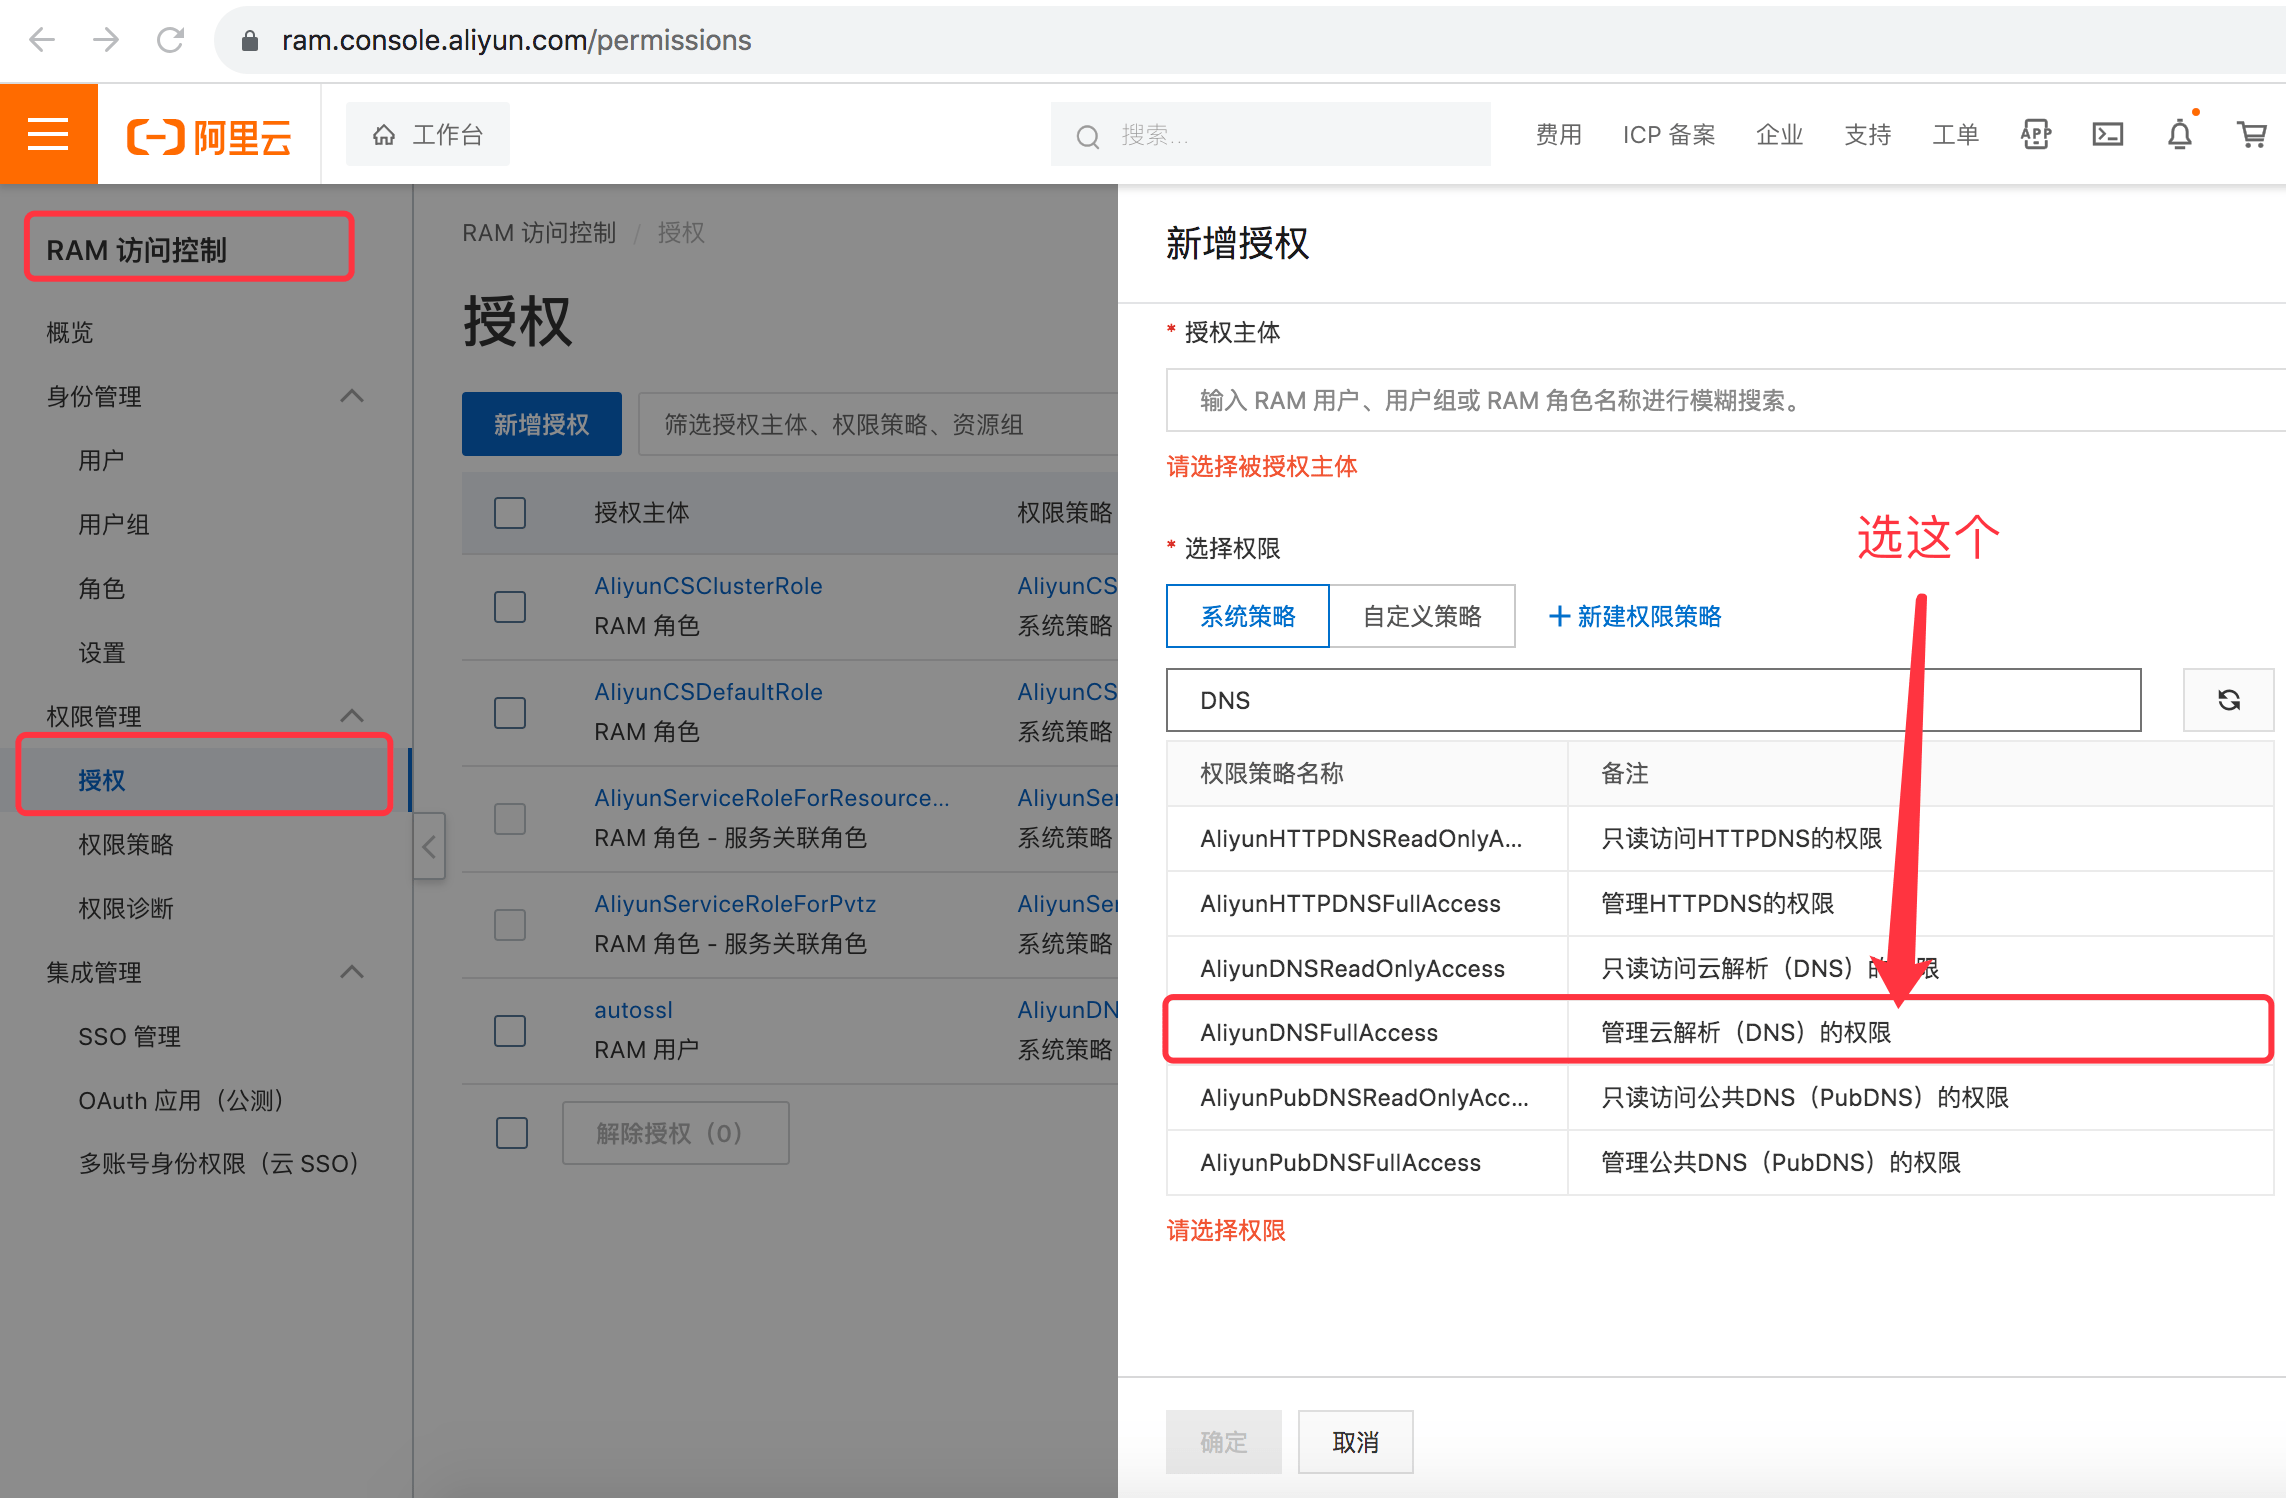
Task: Click RAM 访问控制 breadcrumb link
Action: [539, 232]
